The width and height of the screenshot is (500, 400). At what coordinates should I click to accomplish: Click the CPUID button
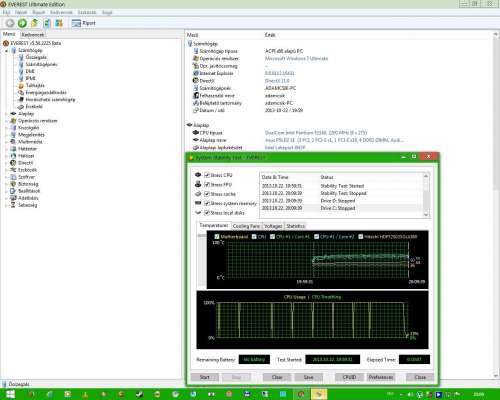click(349, 377)
